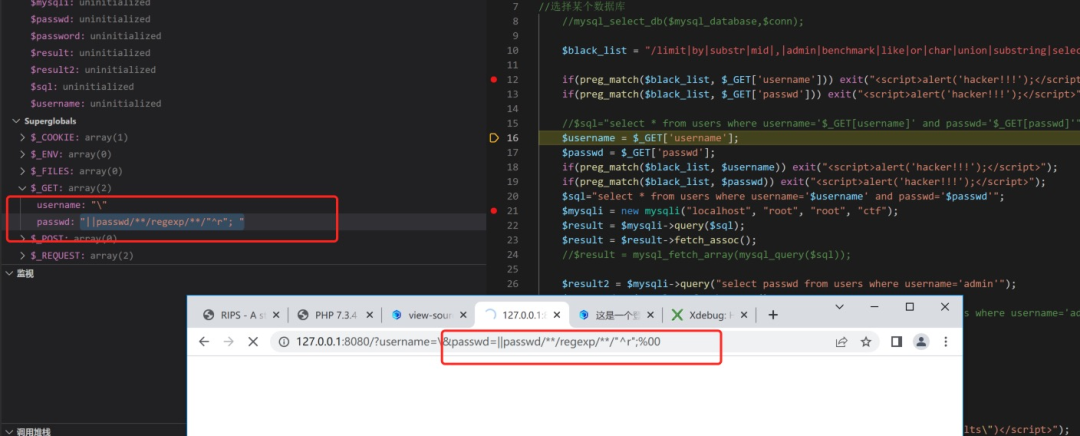1080x436 pixels.
Task: Bookmark this page with the star icon
Action: point(866,342)
